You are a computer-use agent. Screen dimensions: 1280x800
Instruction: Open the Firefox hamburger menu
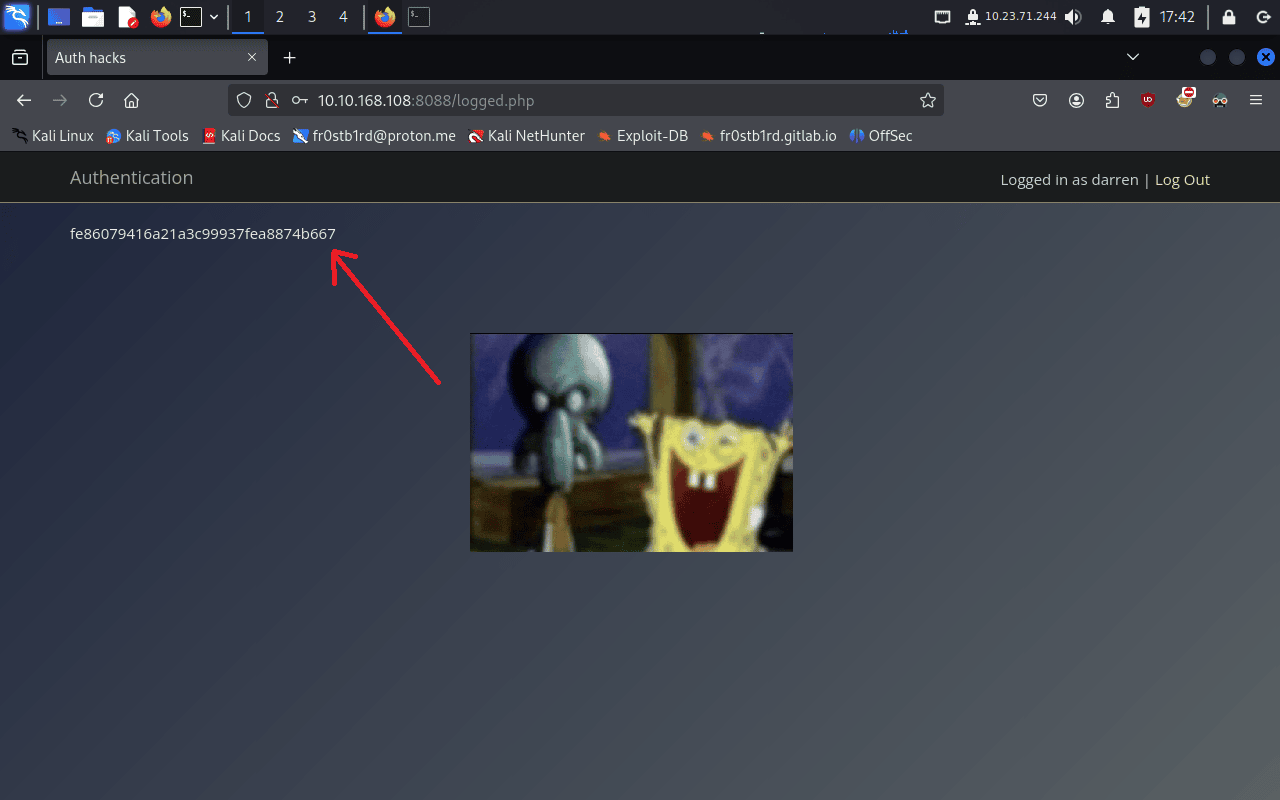(1256, 100)
